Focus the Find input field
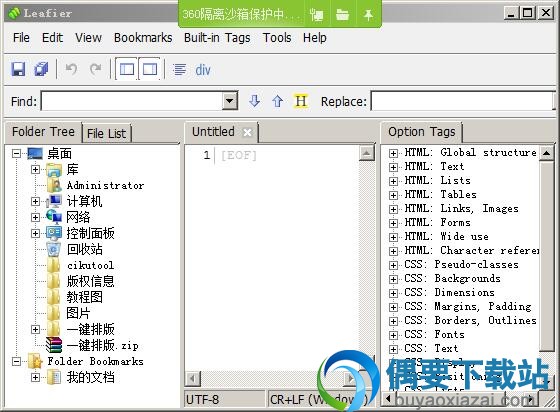560x412 pixels. (132, 101)
